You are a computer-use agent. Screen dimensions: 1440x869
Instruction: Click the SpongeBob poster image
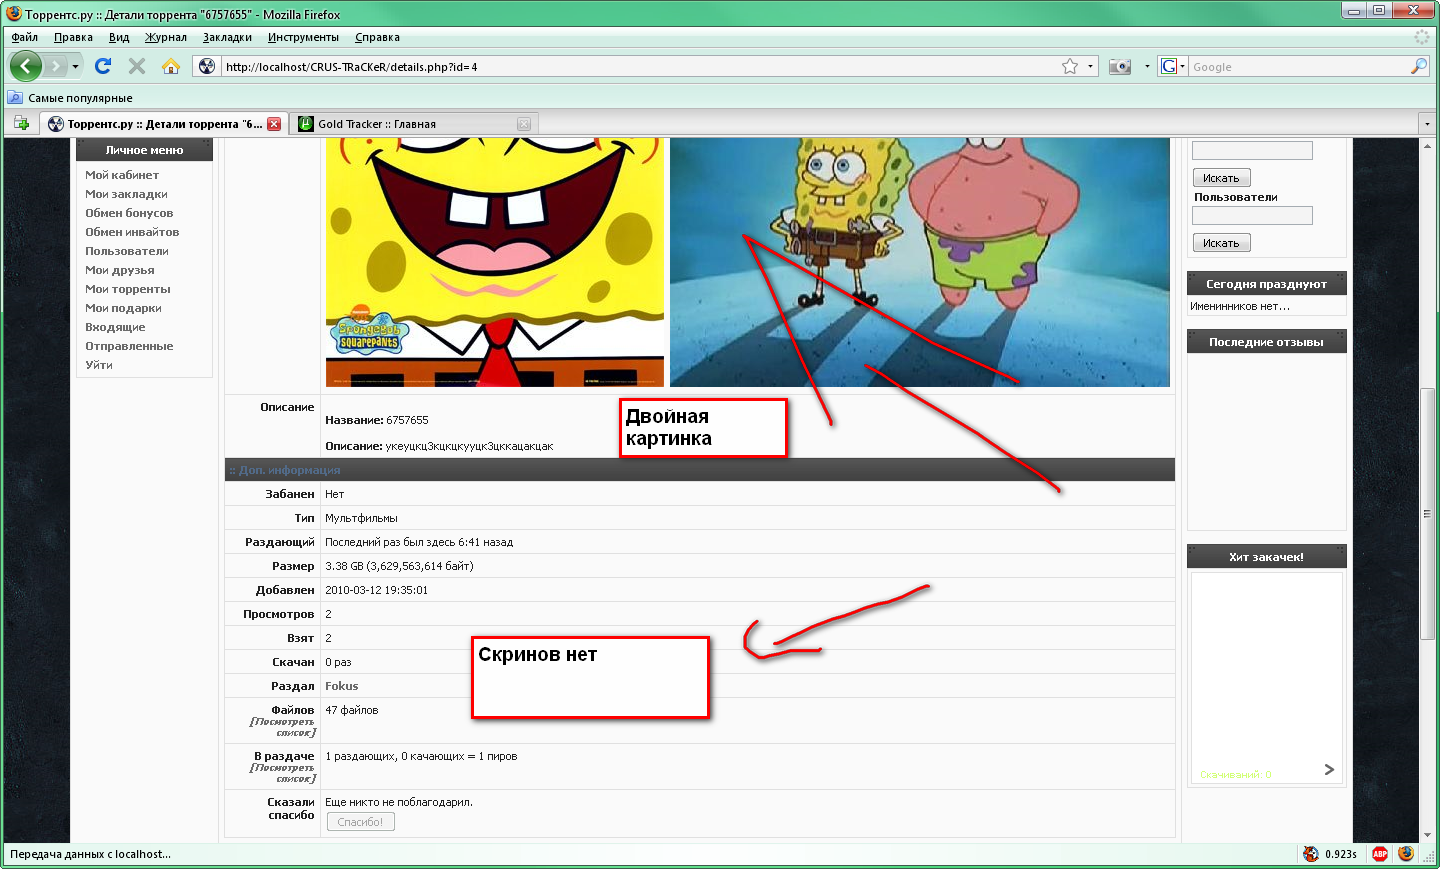[x=495, y=262]
